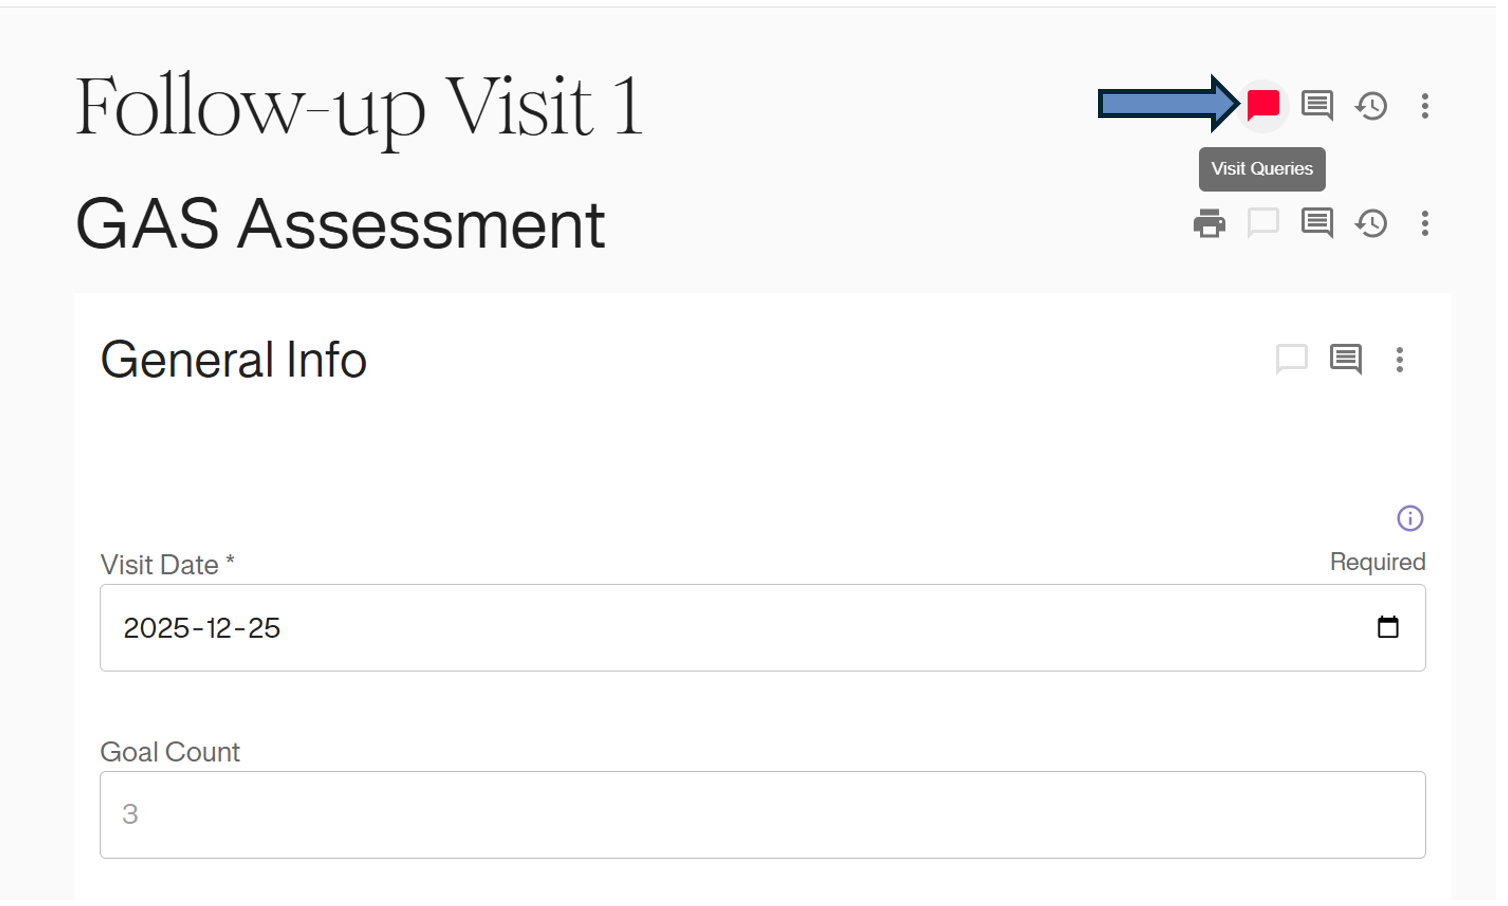Print the GAS Assessment form
This screenshot has width=1508, height=906.
(1209, 223)
